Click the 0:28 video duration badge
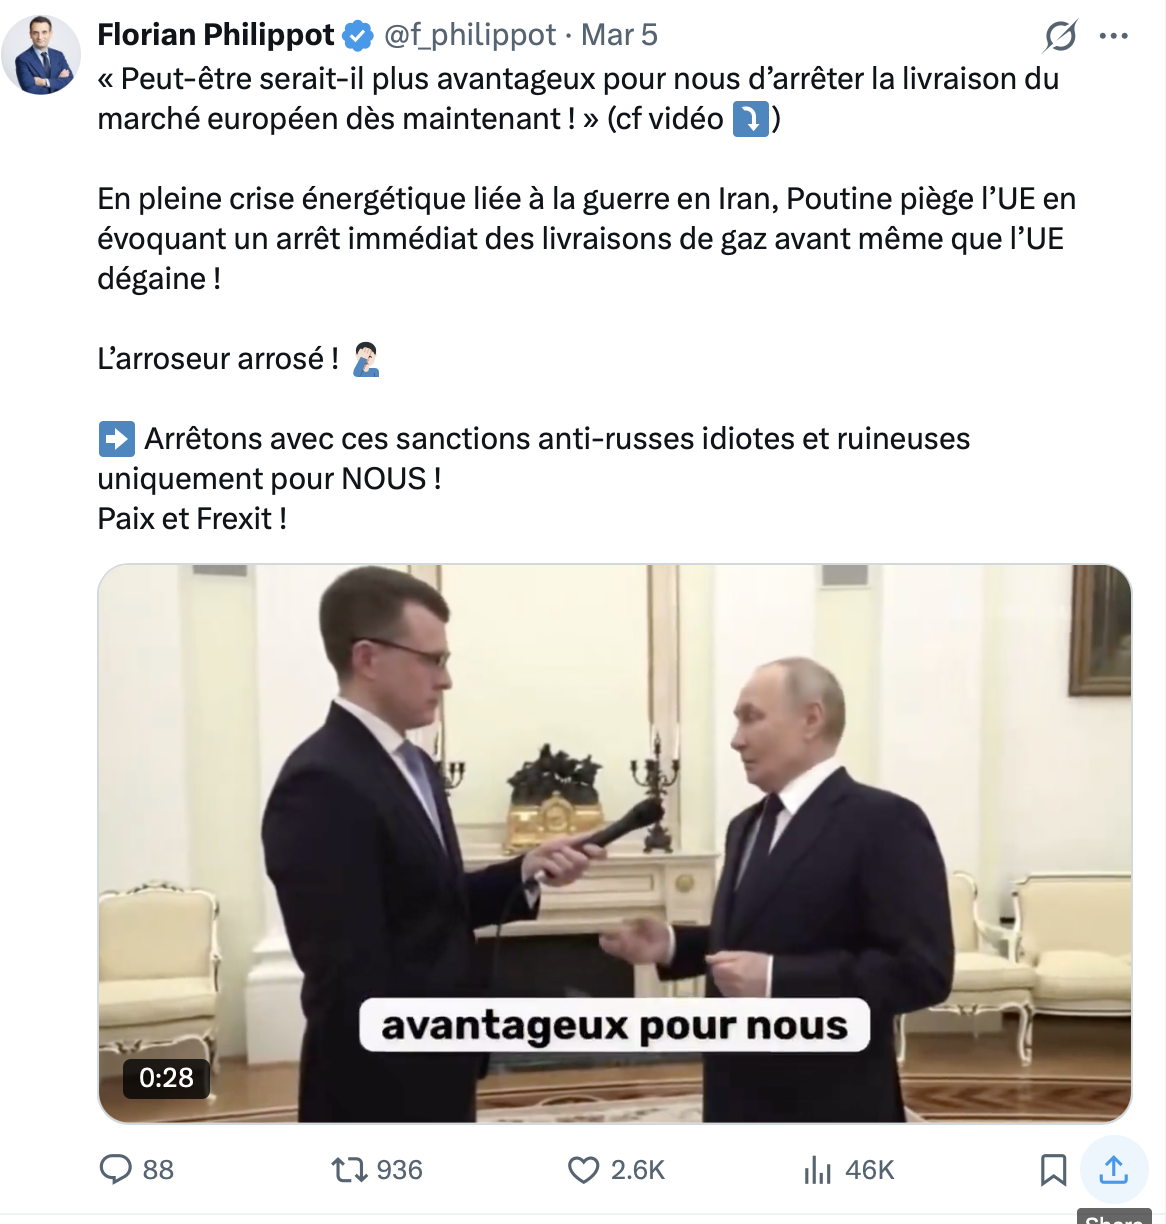This screenshot has height=1224, width=1166. click(166, 1078)
